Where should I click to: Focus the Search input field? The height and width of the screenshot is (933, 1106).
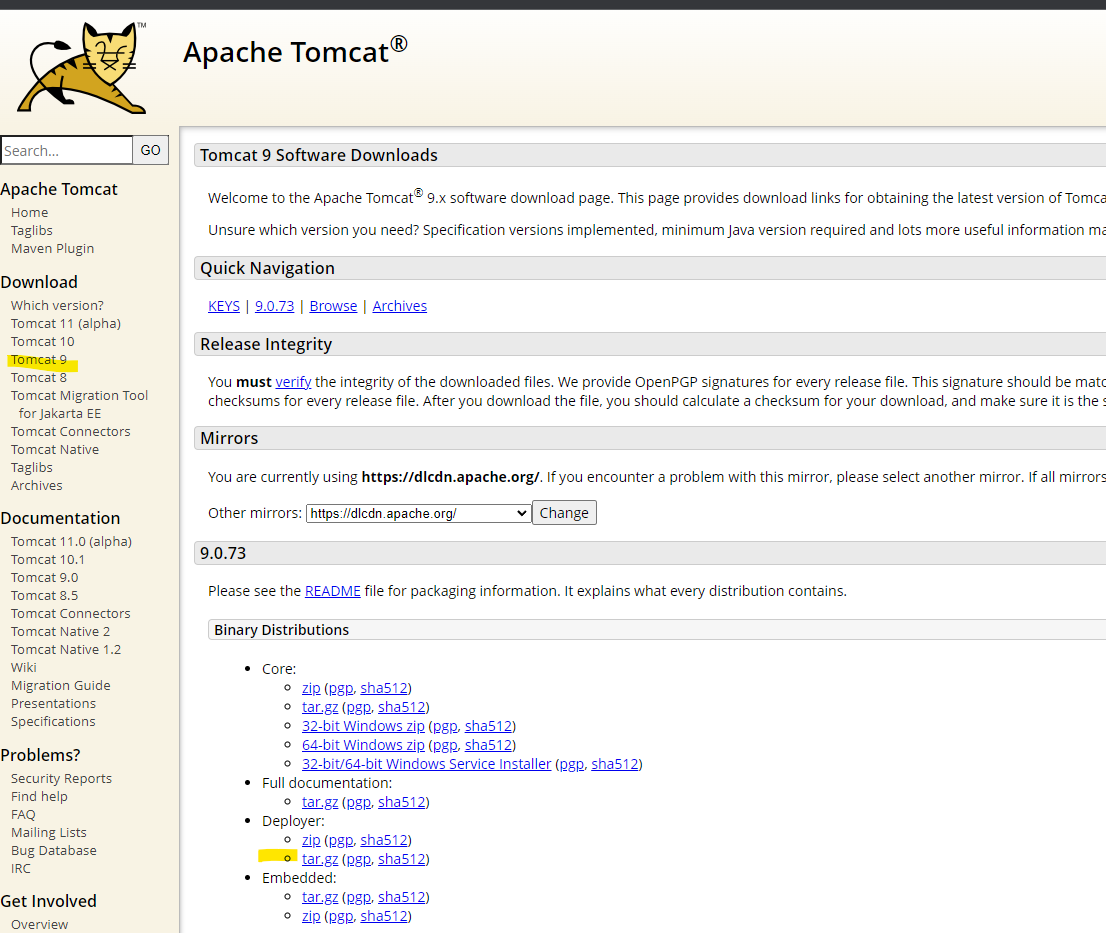tap(66, 150)
